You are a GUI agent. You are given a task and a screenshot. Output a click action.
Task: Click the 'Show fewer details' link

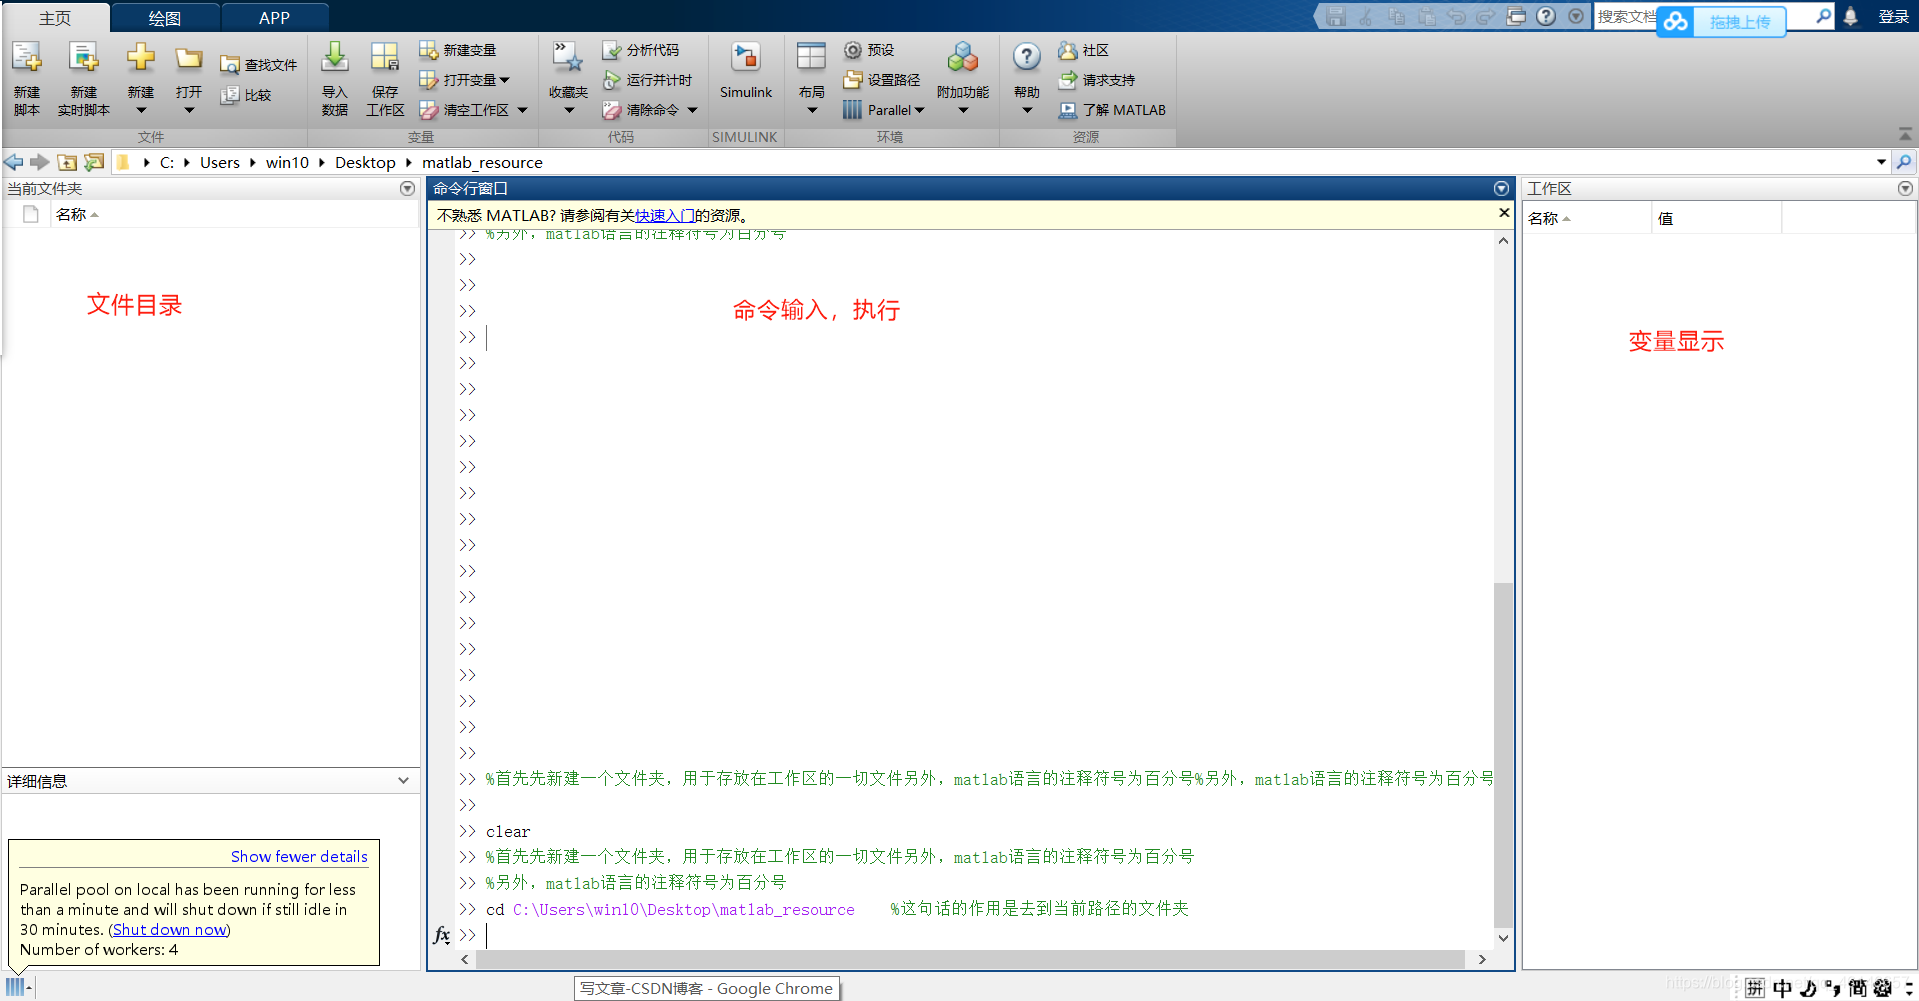[299, 857]
